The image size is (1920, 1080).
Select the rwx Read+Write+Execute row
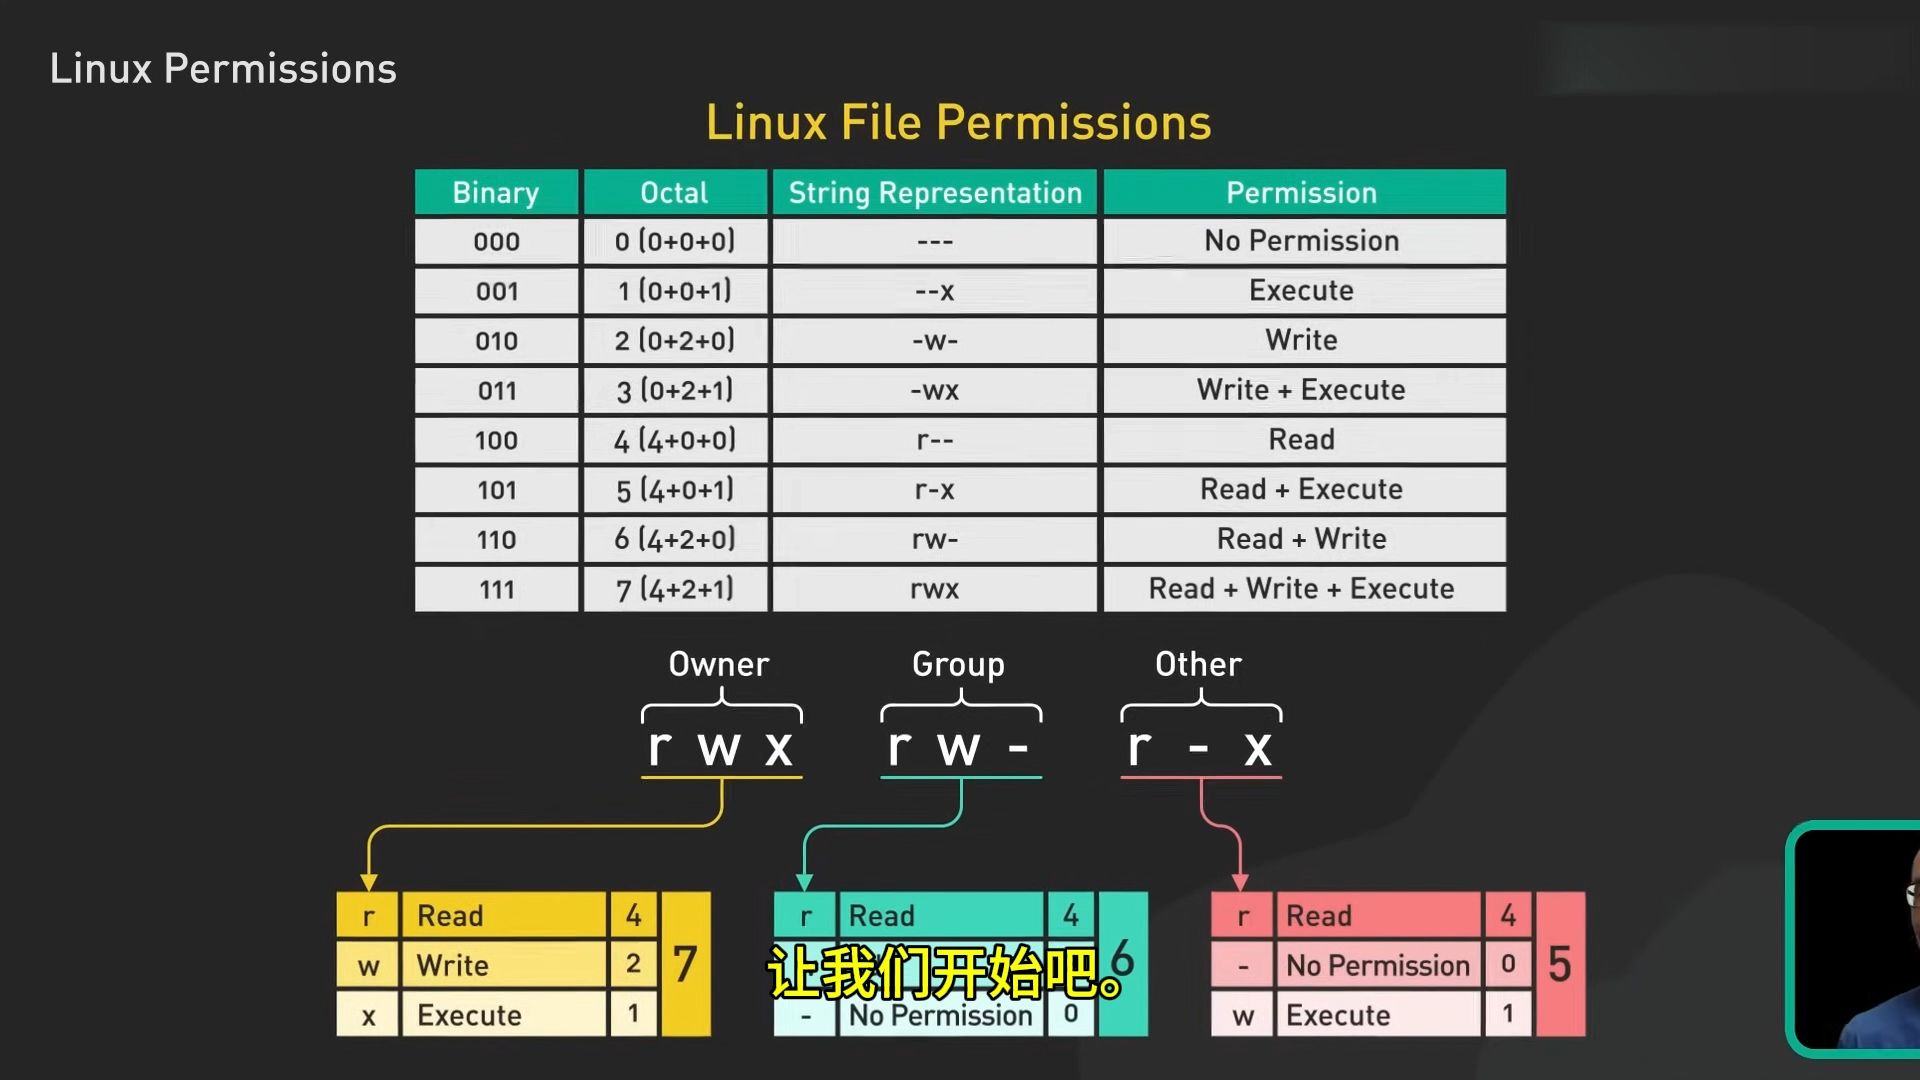click(960, 588)
